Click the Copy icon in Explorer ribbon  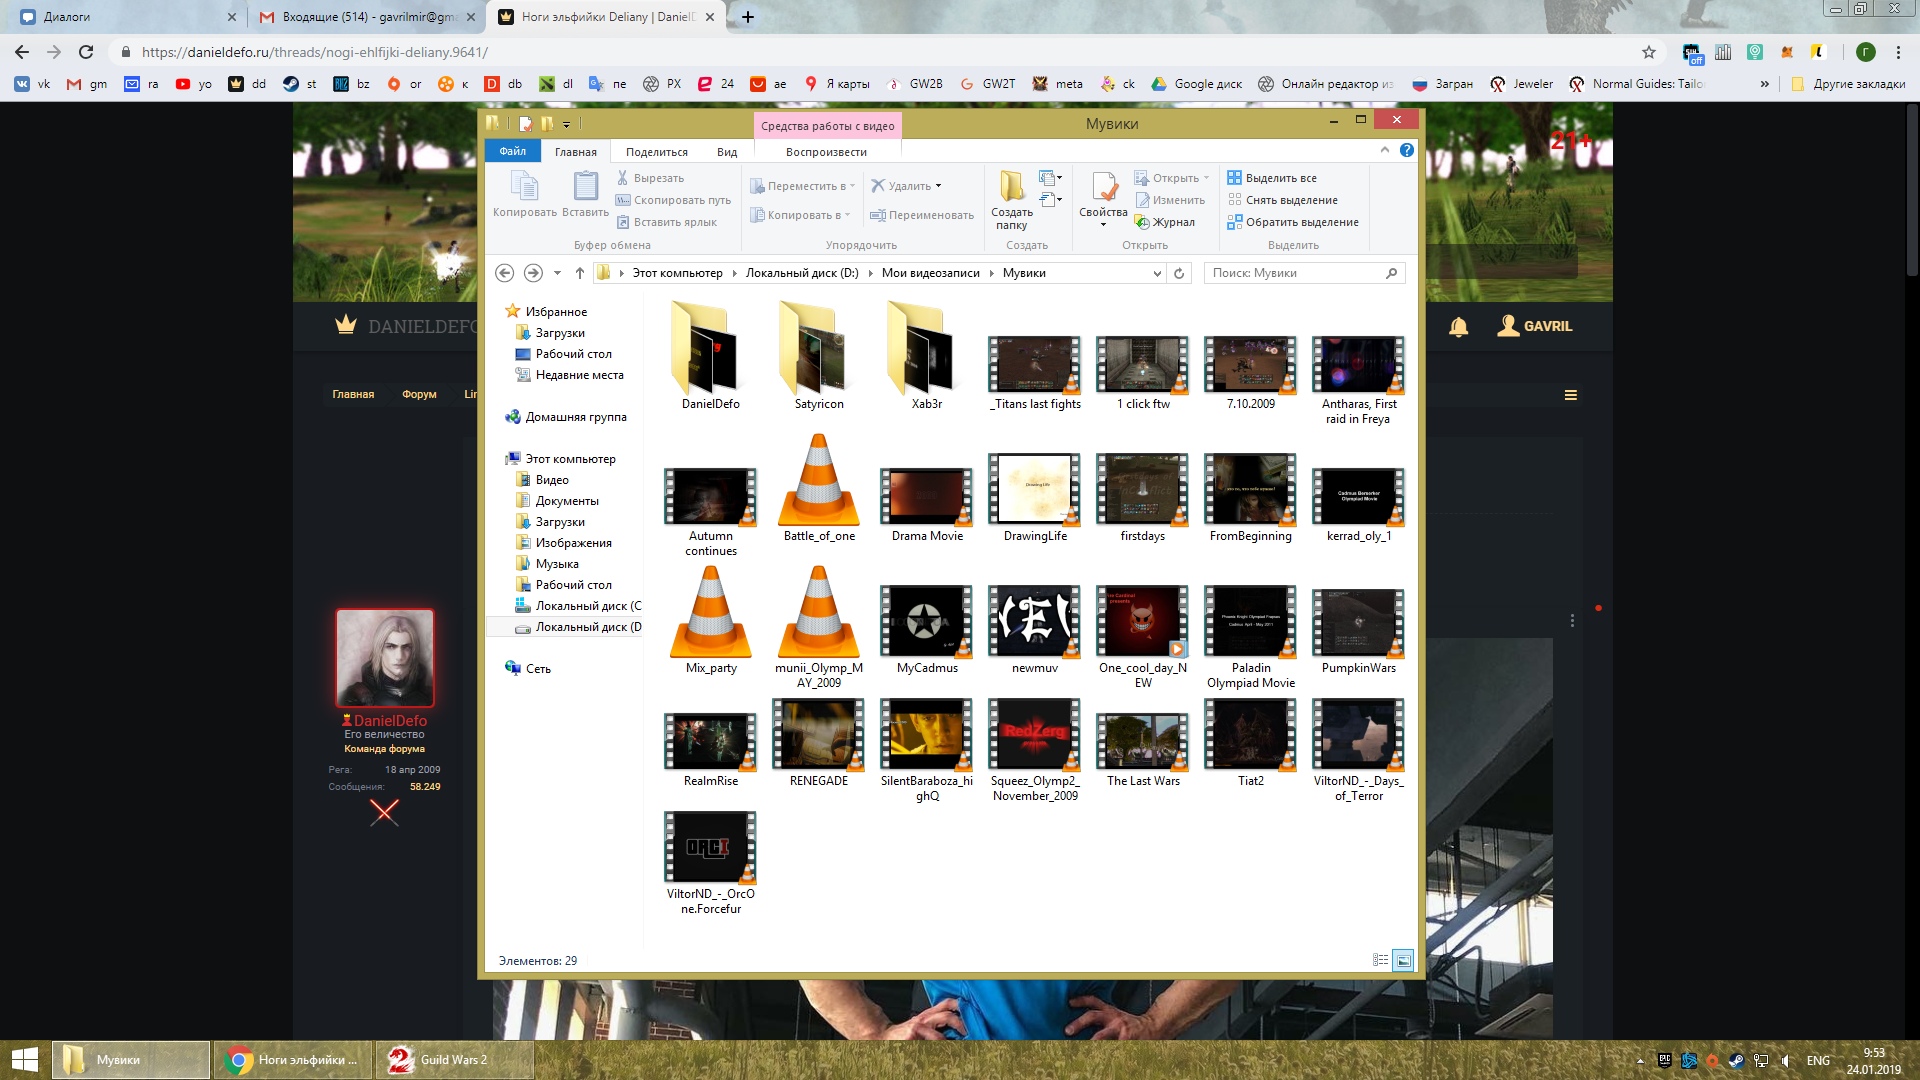pos(524,187)
